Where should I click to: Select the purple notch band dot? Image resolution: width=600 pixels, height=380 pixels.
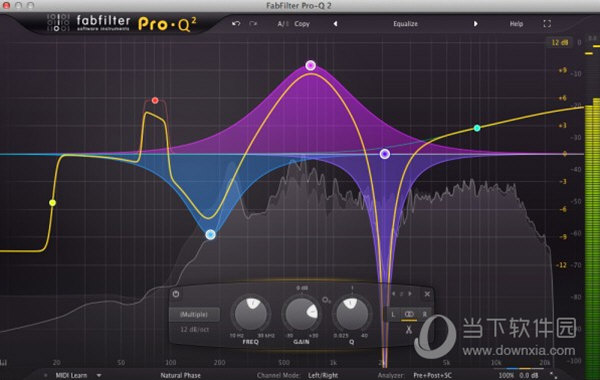tap(385, 154)
